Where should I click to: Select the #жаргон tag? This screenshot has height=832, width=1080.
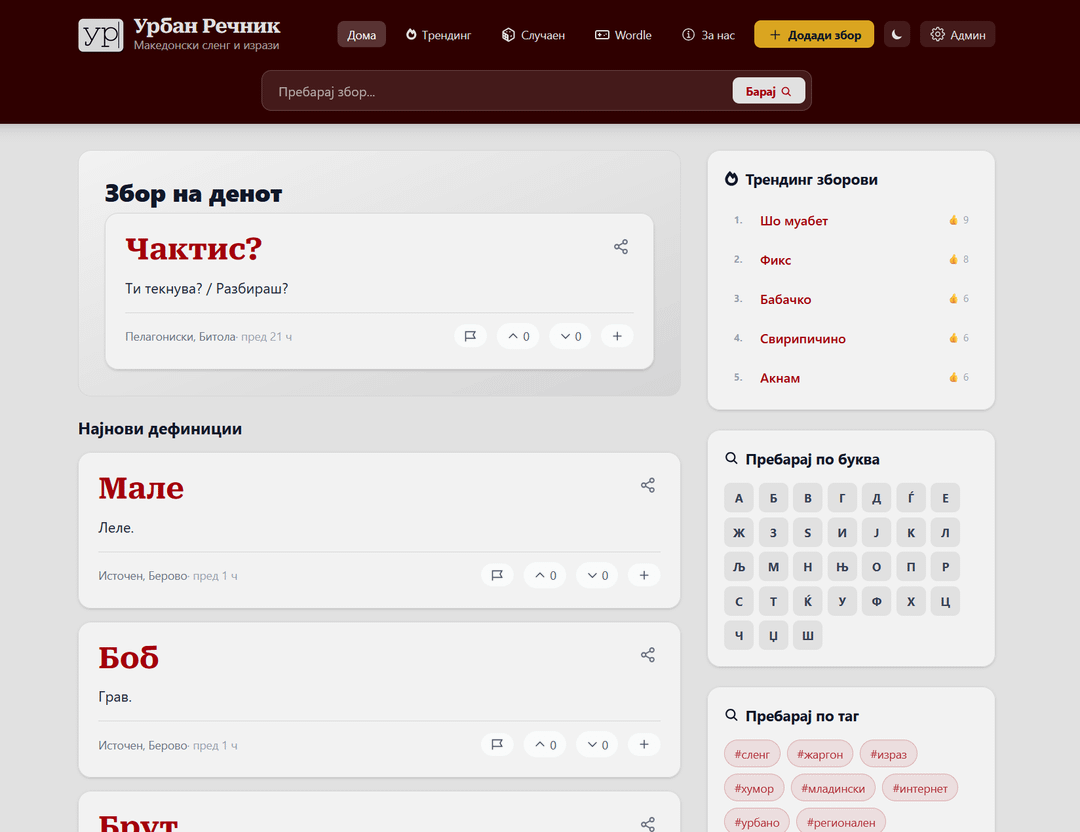click(816, 754)
